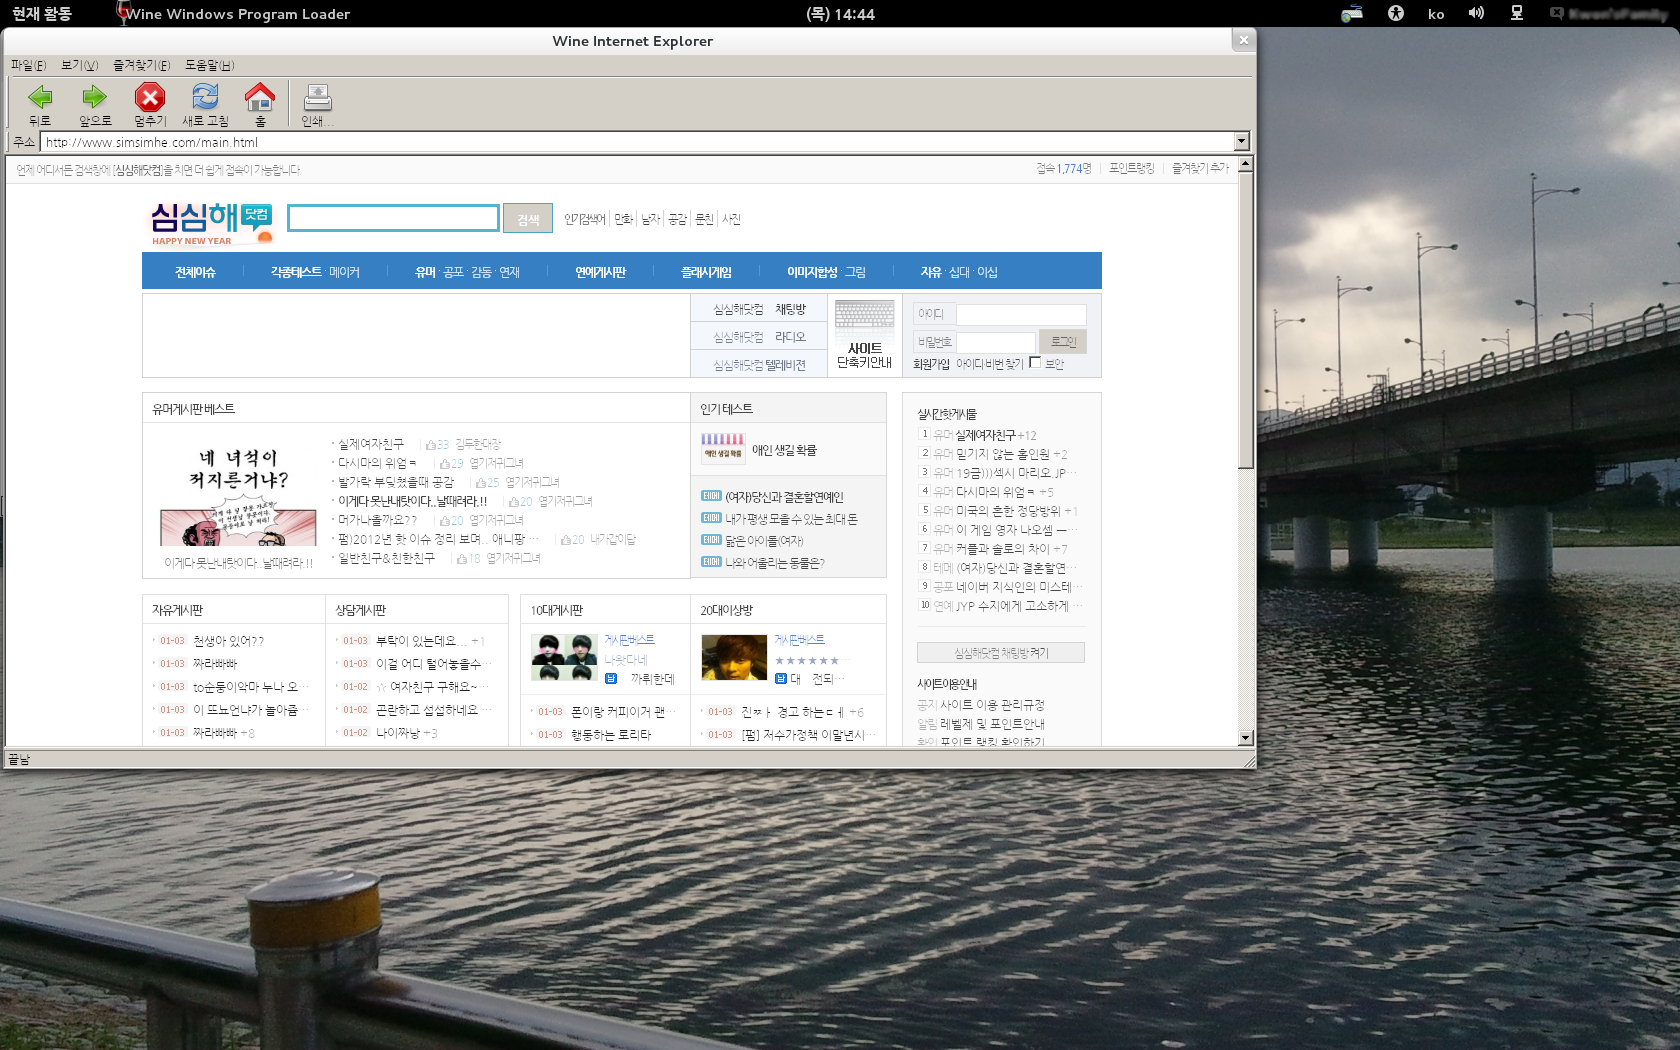The image size is (1680, 1050).
Task: Open the 나와 어울리는 동물은? test link
Action: (x=775, y=563)
